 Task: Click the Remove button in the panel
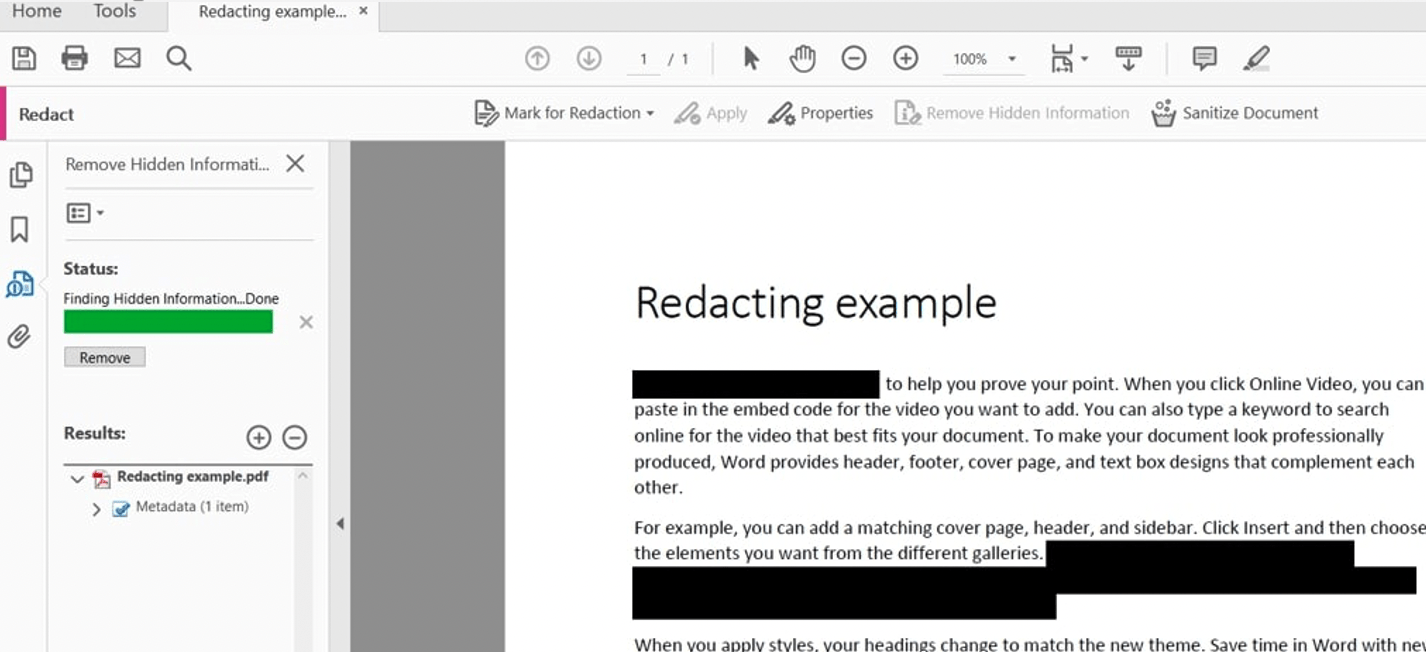[x=104, y=356]
